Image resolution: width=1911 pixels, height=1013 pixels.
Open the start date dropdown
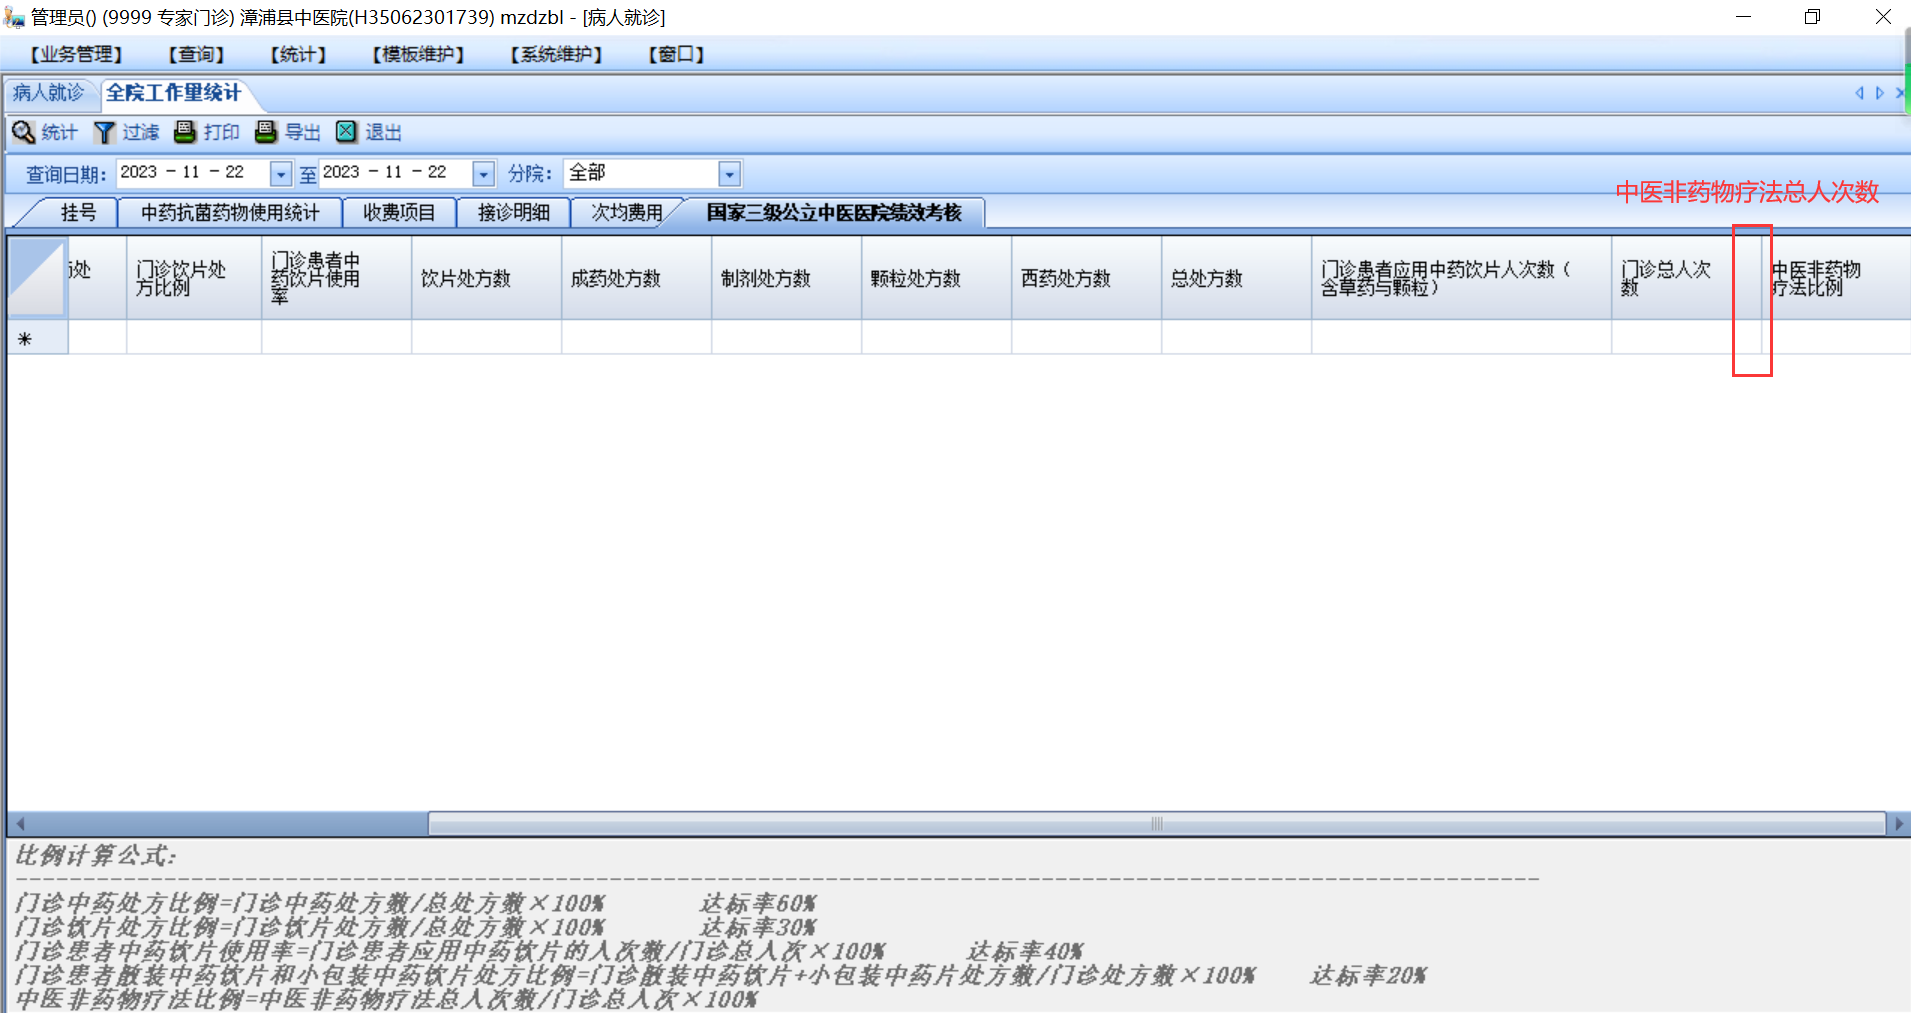[x=281, y=174]
